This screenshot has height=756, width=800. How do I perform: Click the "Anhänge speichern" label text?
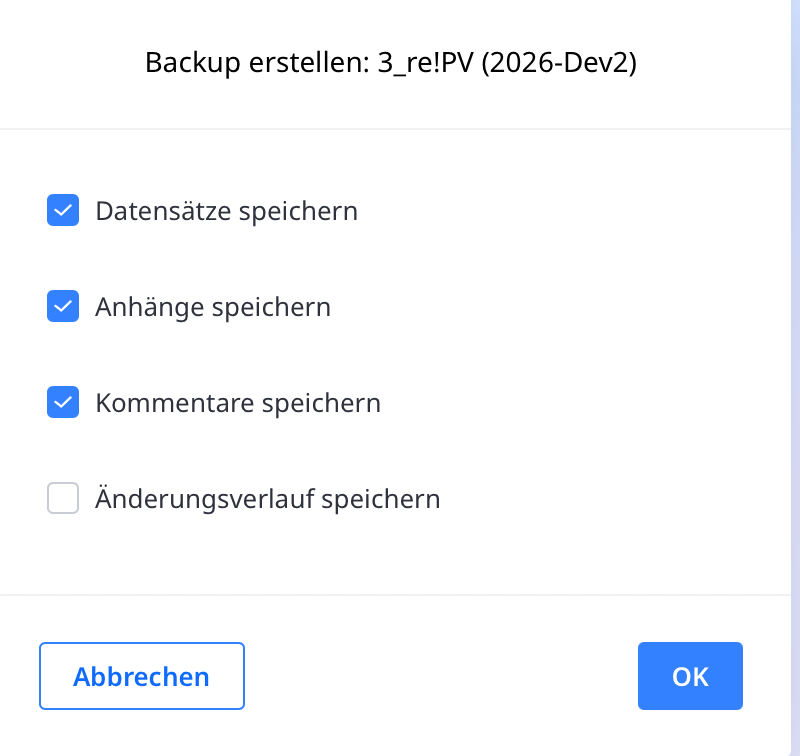[x=213, y=307]
